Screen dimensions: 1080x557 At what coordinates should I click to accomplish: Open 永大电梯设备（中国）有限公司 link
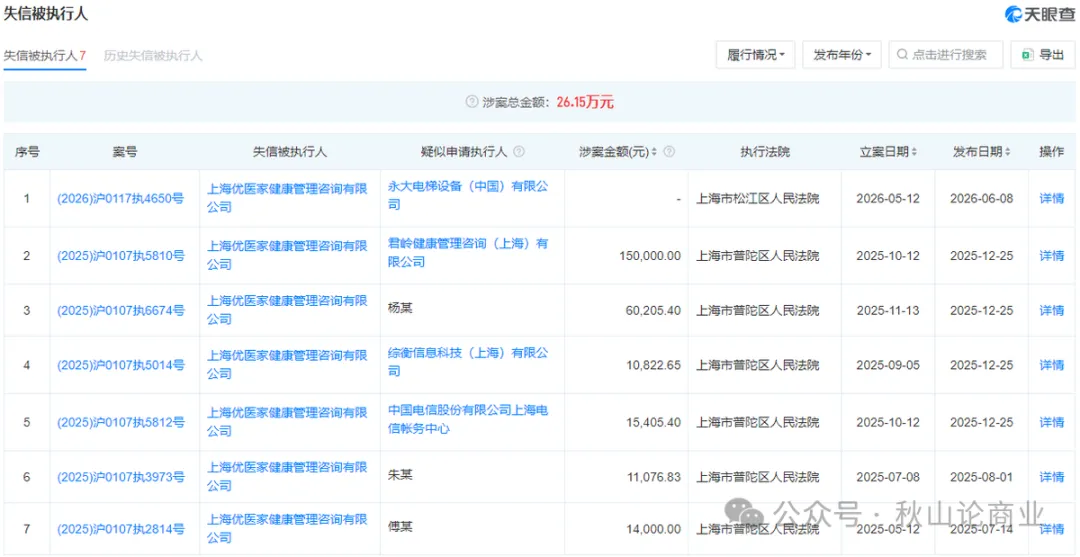pos(468,196)
